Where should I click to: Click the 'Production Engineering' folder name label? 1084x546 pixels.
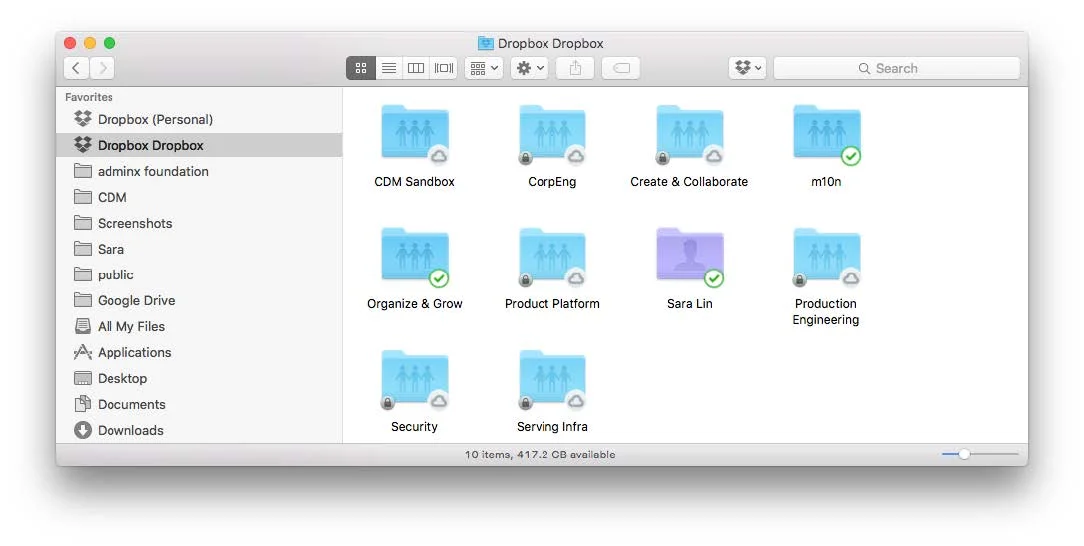point(826,312)
